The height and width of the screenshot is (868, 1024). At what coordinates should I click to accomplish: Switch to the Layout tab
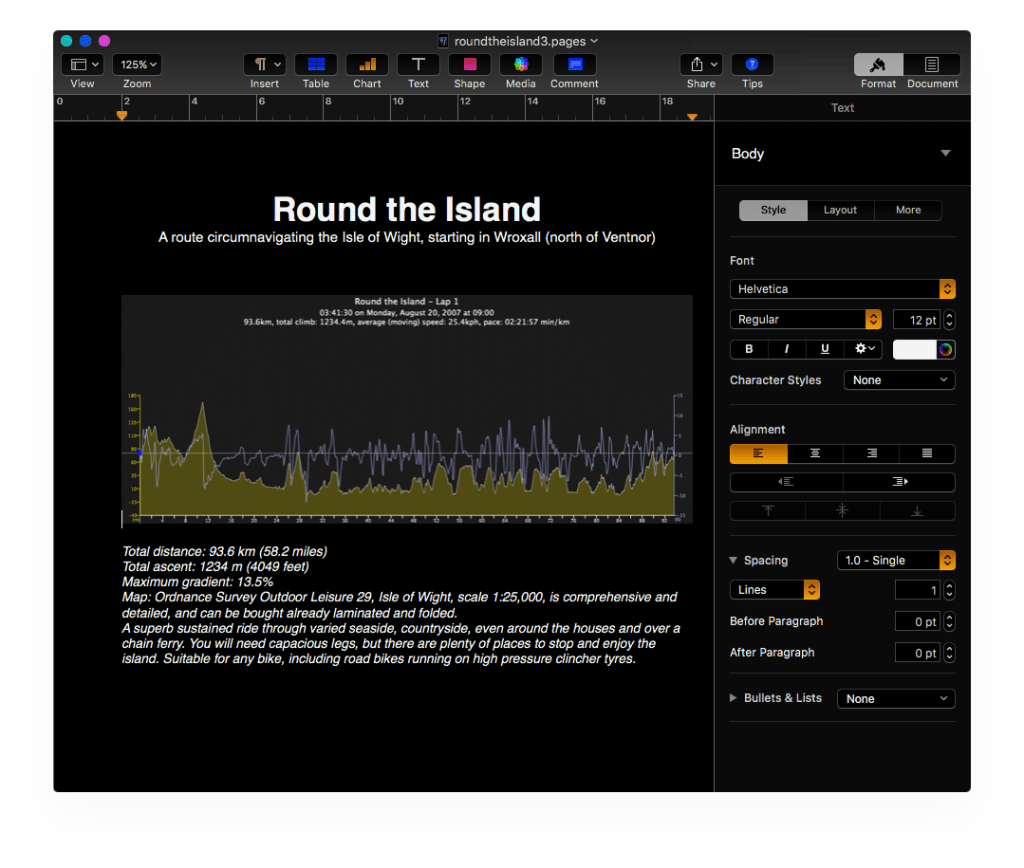coord(840,210)
